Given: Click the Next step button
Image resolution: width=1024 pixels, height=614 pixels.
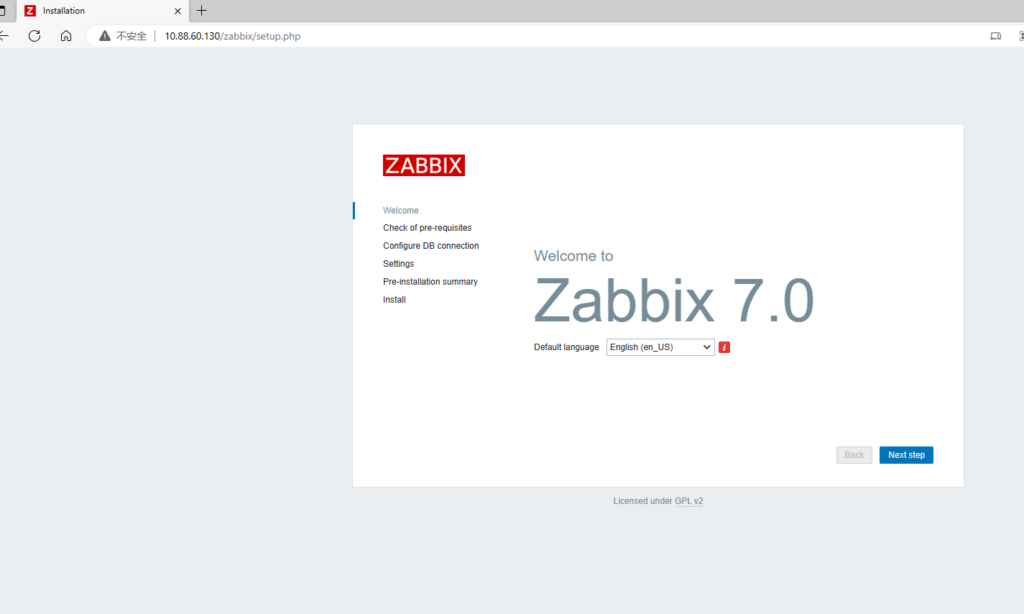Looking at the screenshot, I should 906,455.
